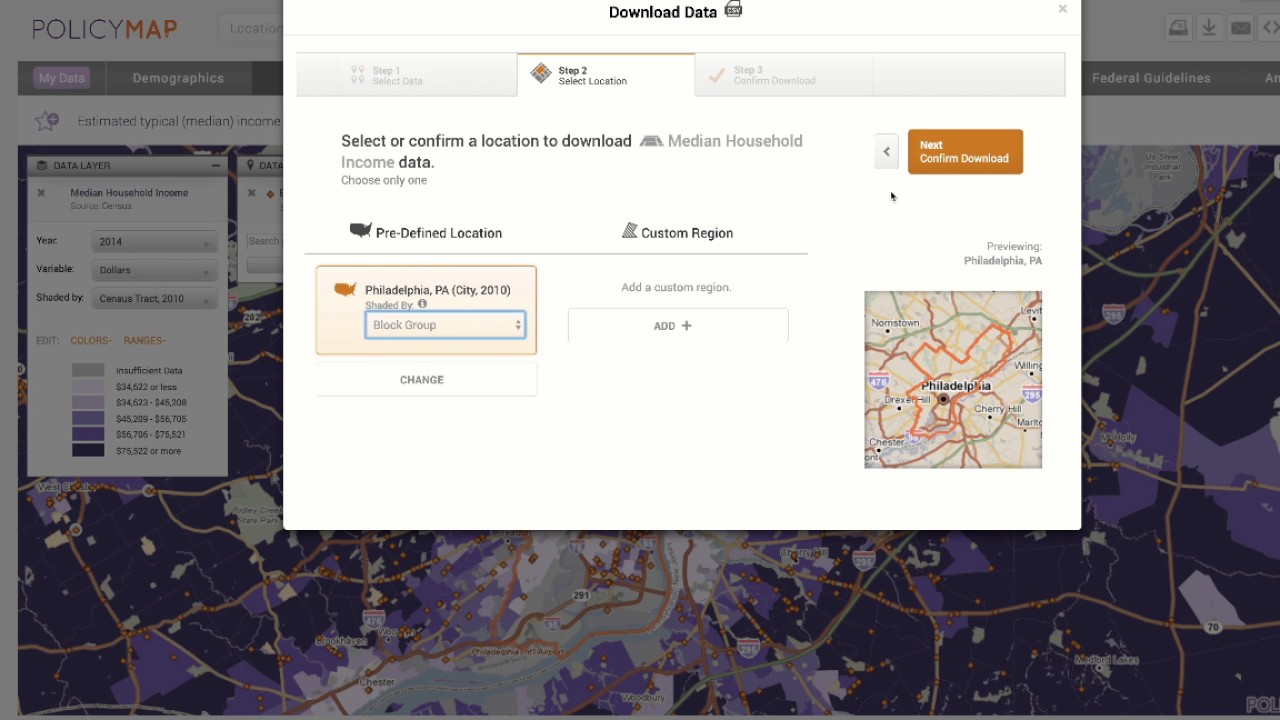Image resolution: width=1280 pixels, height=720 pixels.
Task: Open the Year 2014 dropdown
Action: [x=154, y=241]
